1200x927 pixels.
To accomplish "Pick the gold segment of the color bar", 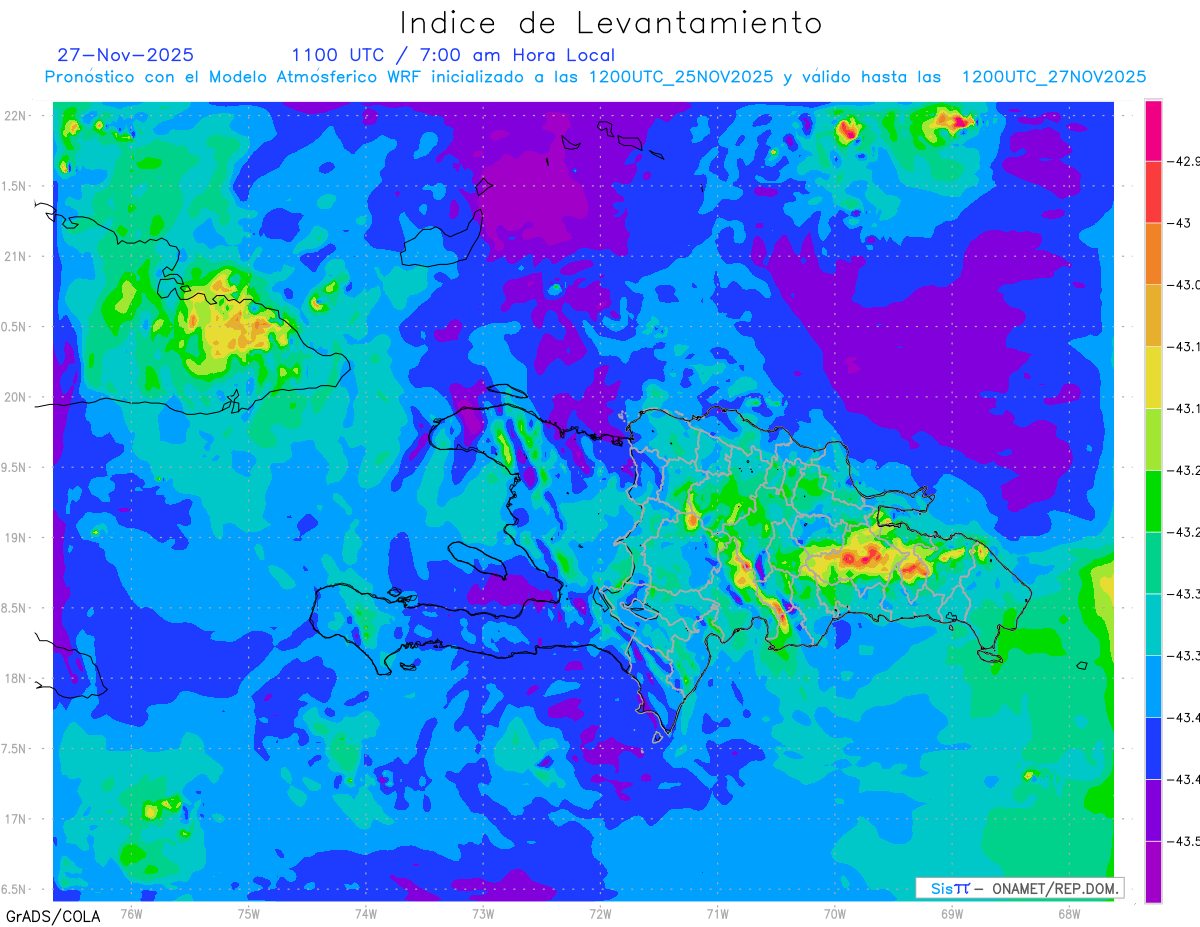I will tap(1153, 316).
